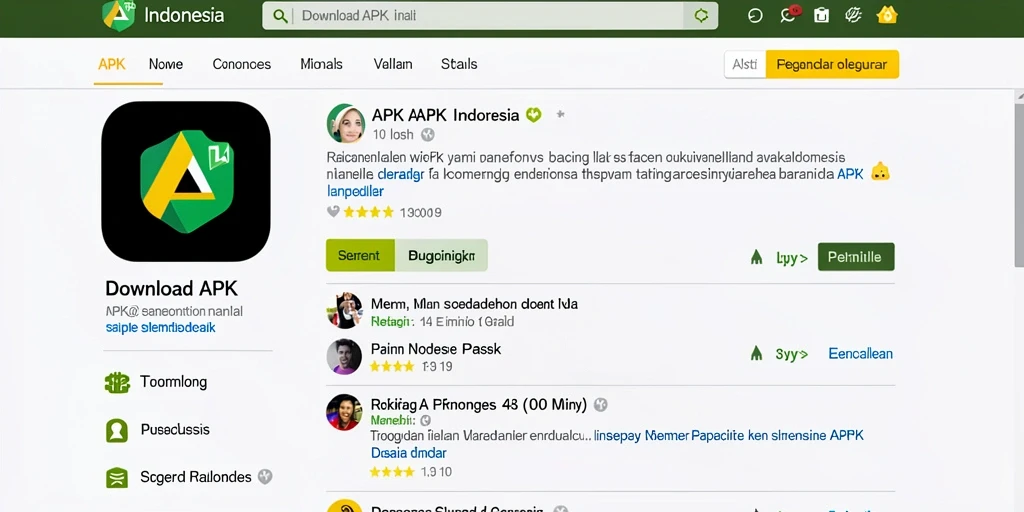The width and height of the screenshot is (1024, 512).
Task: Click the magnifier icon in search bar
Action: [280, 16]
